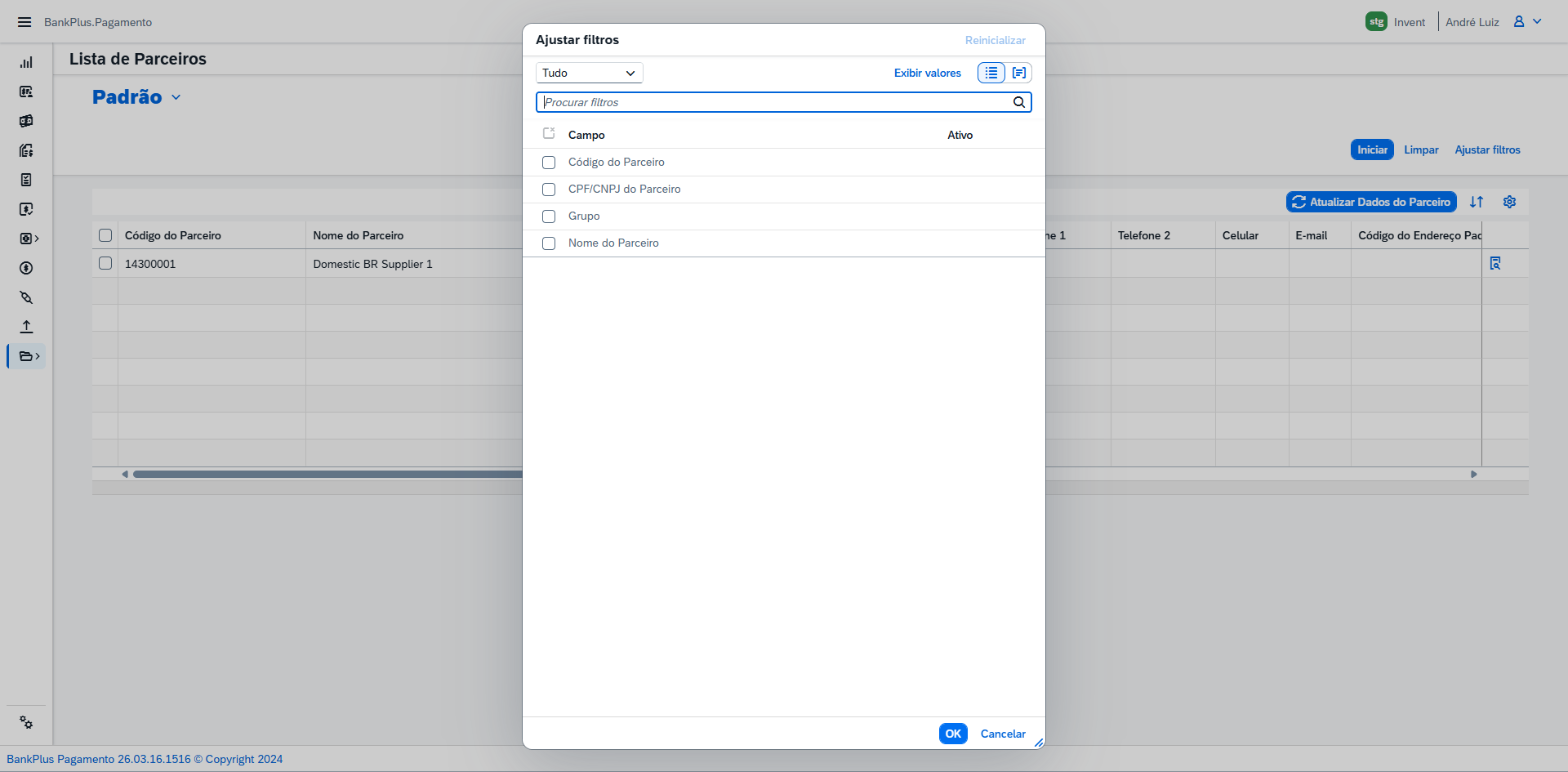Click Exibir valores link
The width and height of the screenshot is (1568, 772).
coord(927,73)
